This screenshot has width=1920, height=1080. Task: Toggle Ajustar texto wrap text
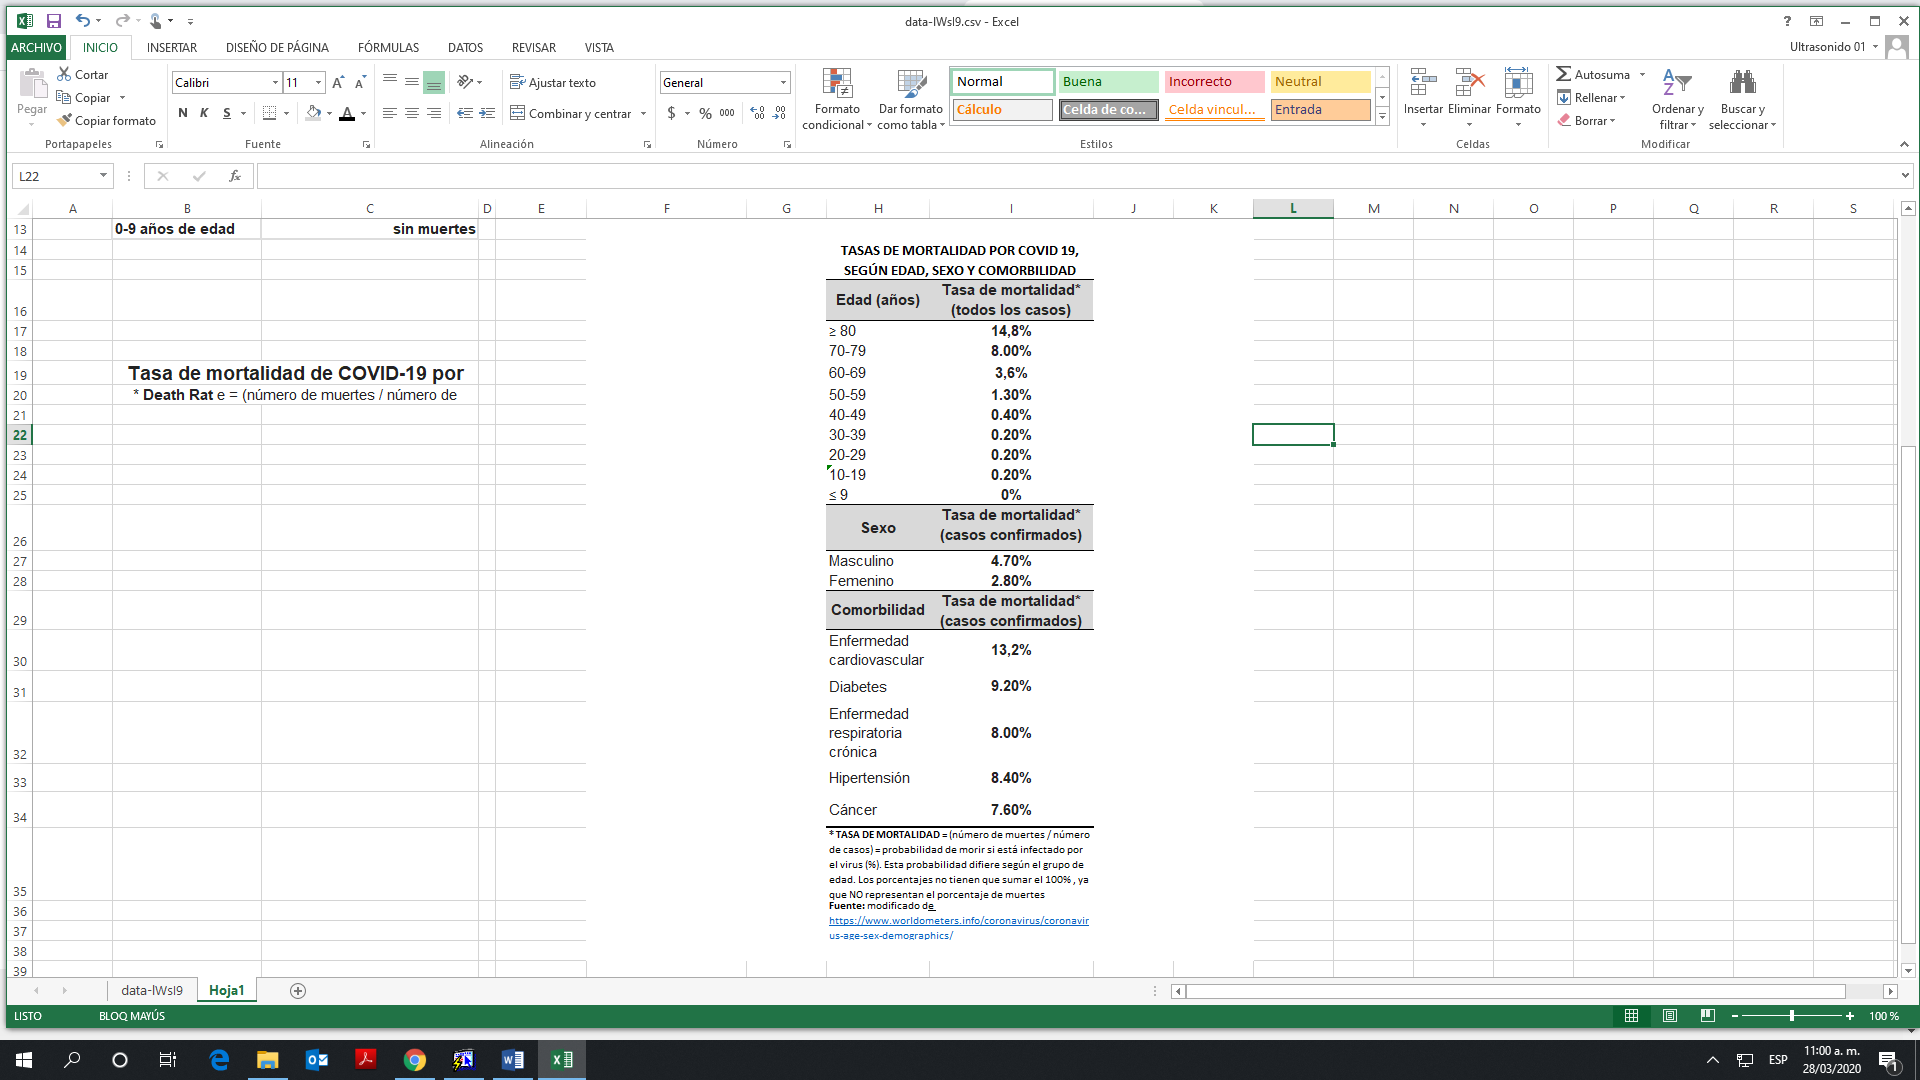(553, 83)
